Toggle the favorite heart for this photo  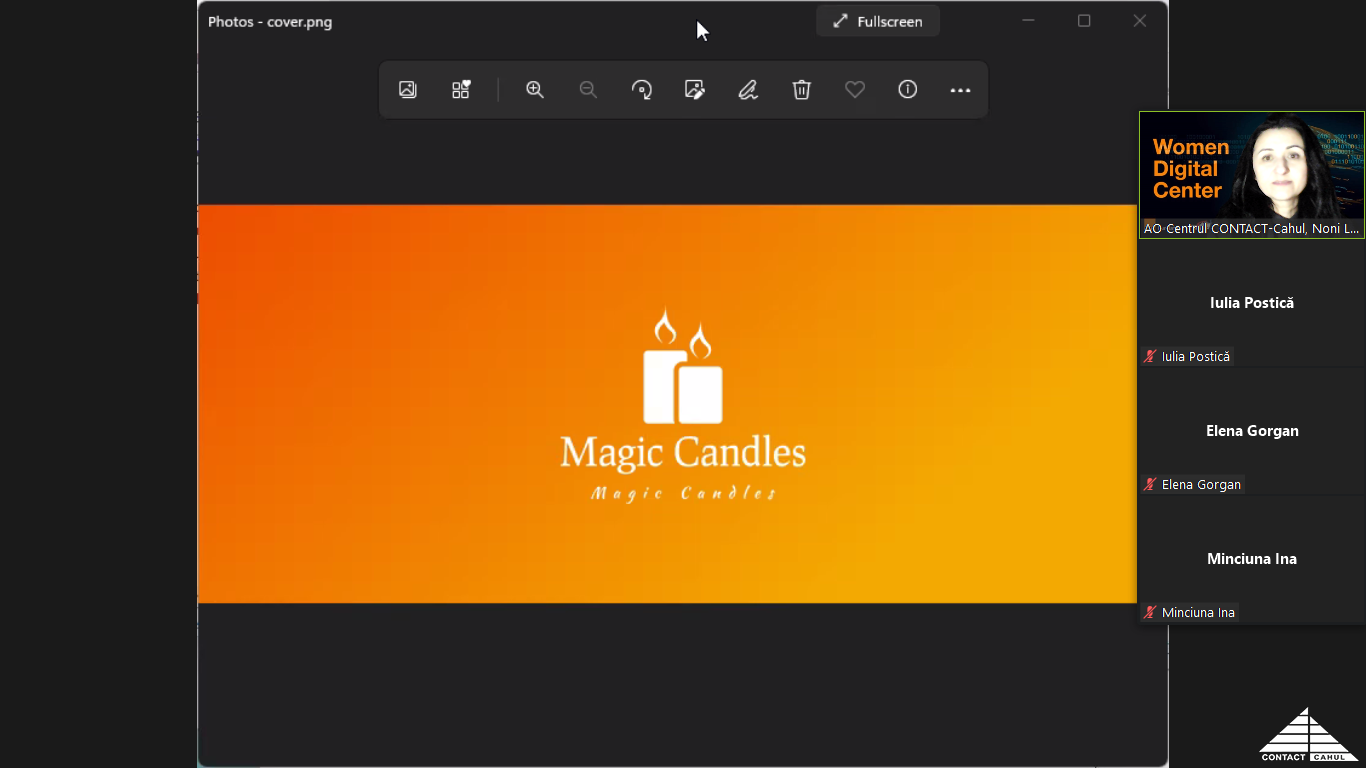[x=855, y=90]
